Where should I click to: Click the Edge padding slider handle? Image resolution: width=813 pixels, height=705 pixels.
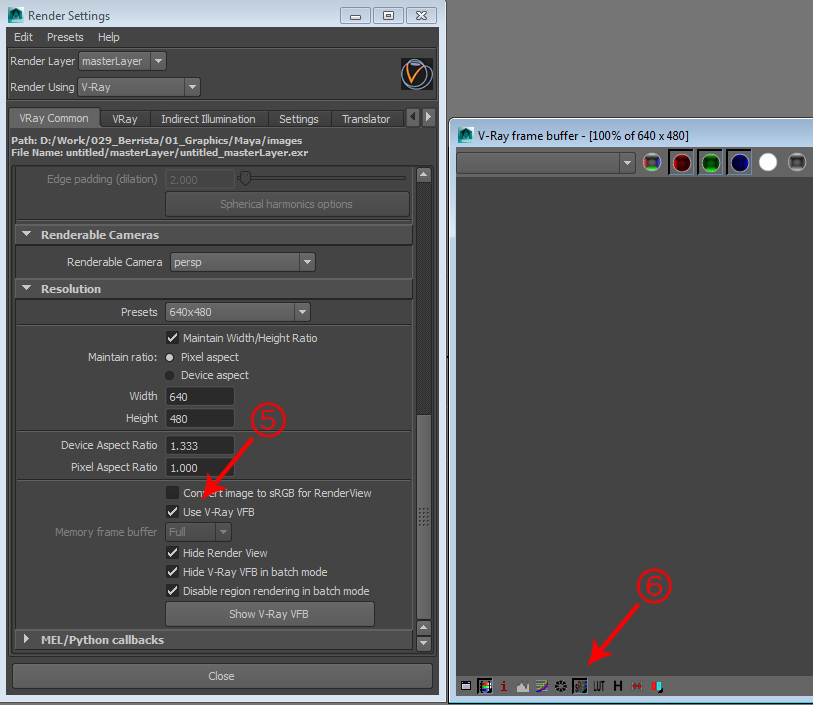tap(245, 179)
